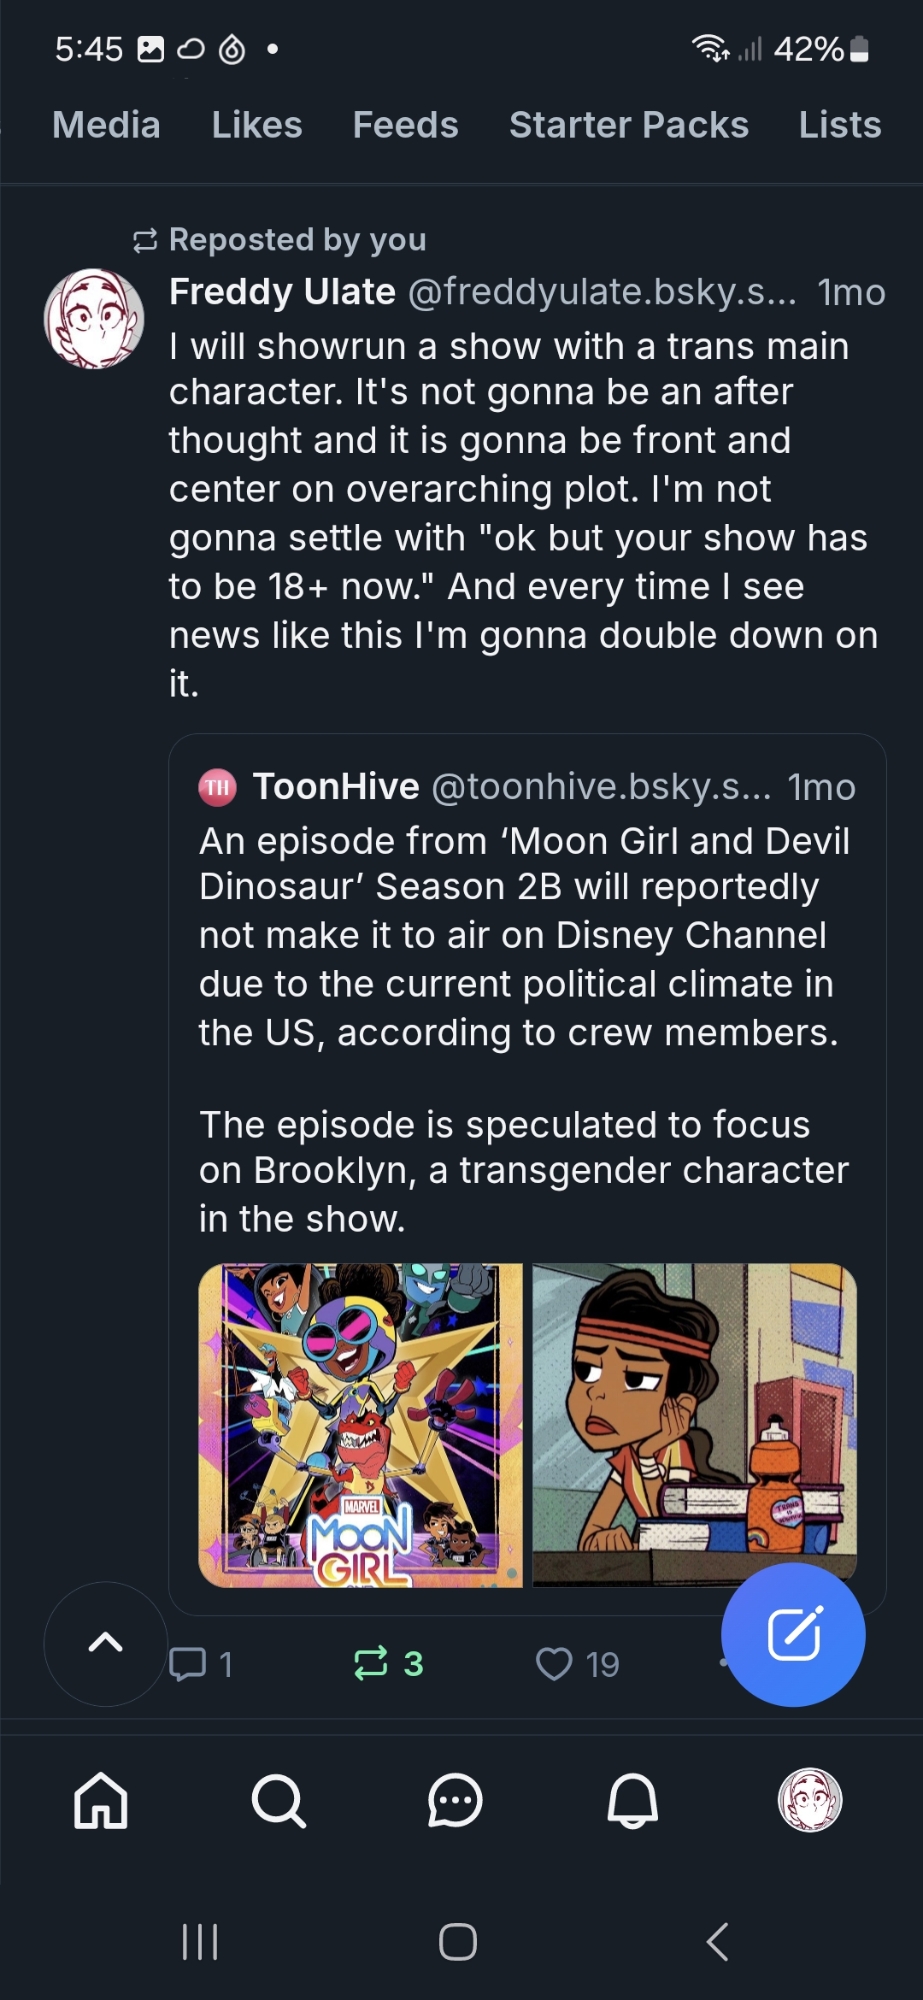
Task: Open the Home feed icon
Action: point(101,1800)
